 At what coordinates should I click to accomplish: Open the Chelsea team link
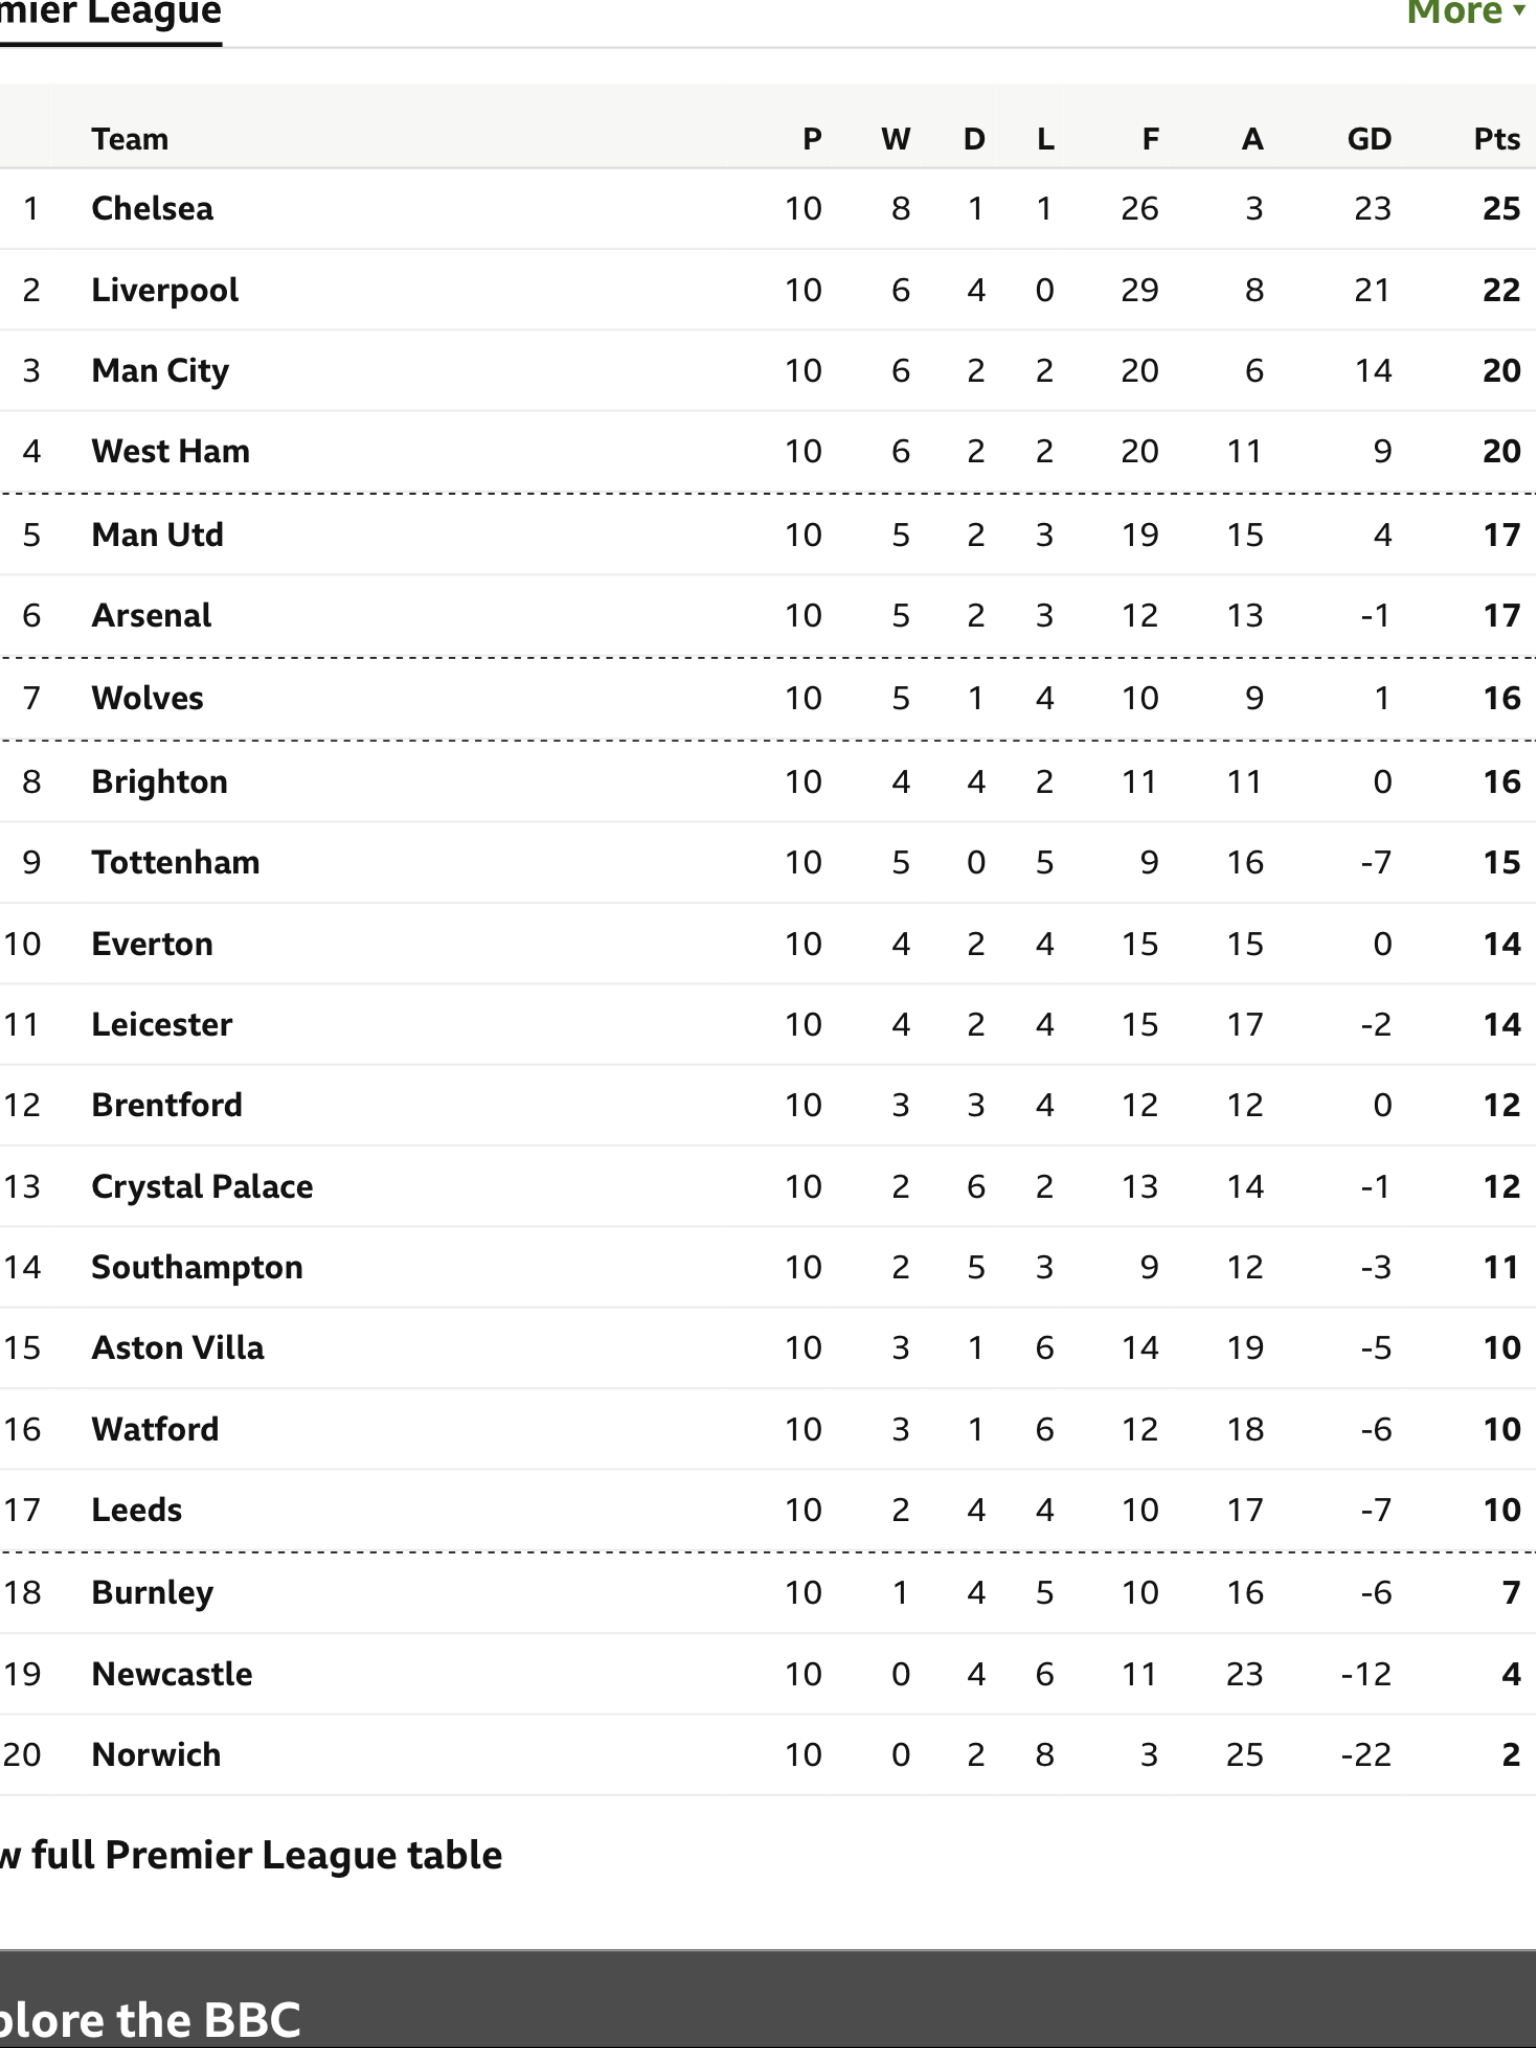[x=152, y=209]
